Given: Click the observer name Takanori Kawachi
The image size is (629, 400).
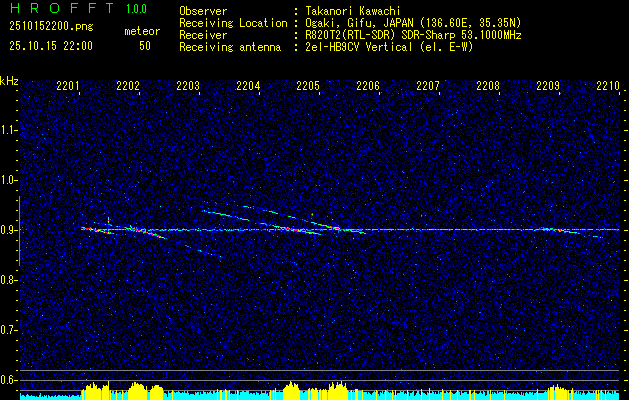Looking at the screenshot, I should coord(353,11).
